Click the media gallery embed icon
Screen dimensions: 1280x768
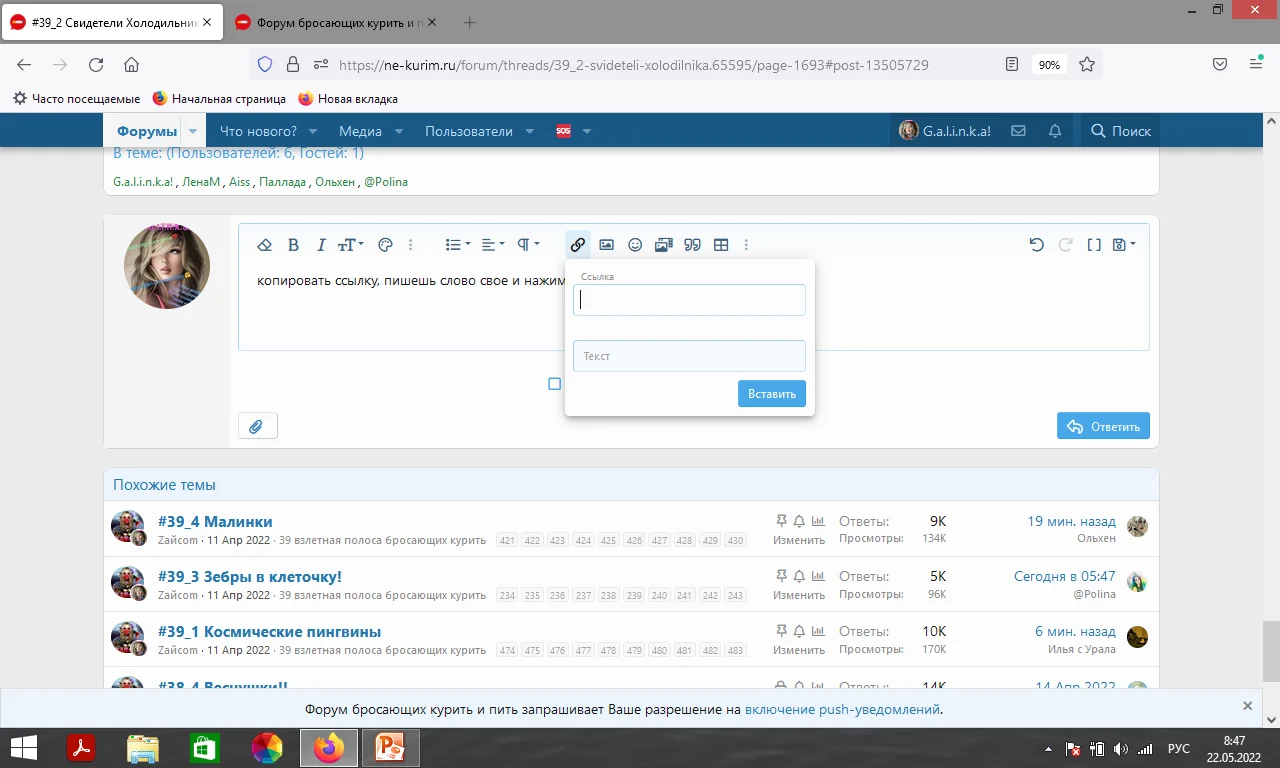click(x=663, y=245)
